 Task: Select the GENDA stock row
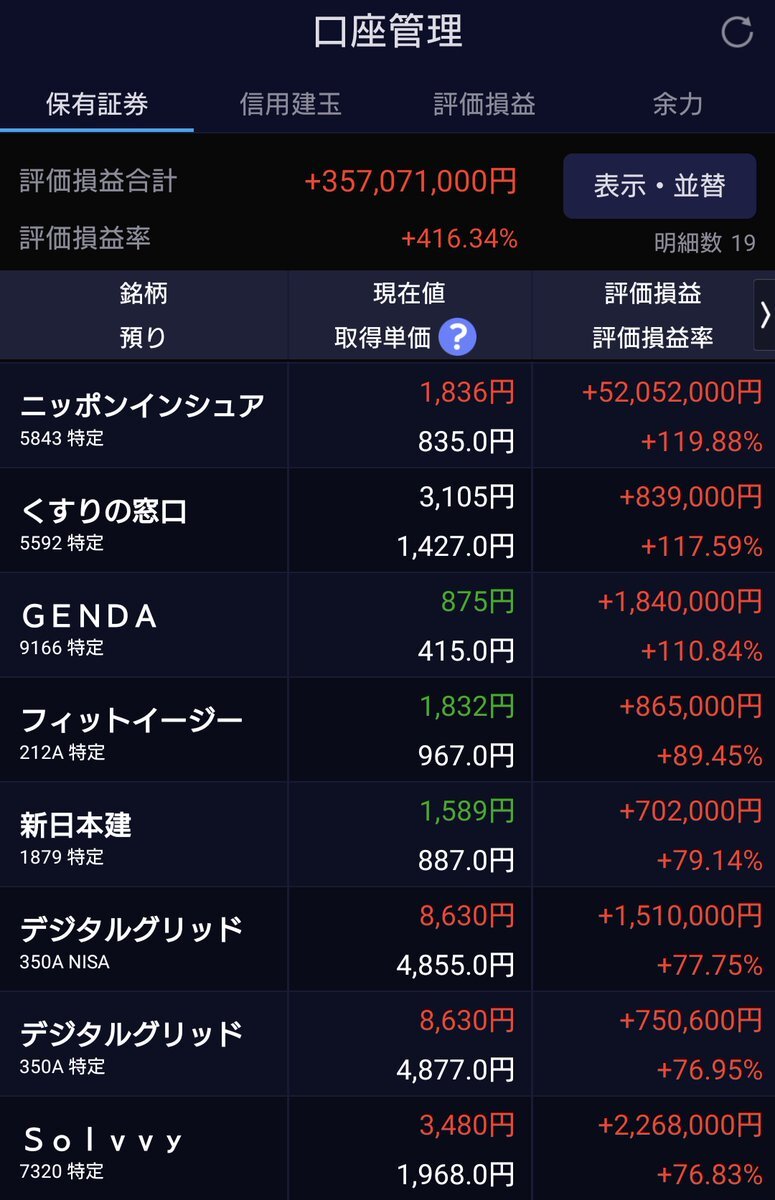click(387, 625)
